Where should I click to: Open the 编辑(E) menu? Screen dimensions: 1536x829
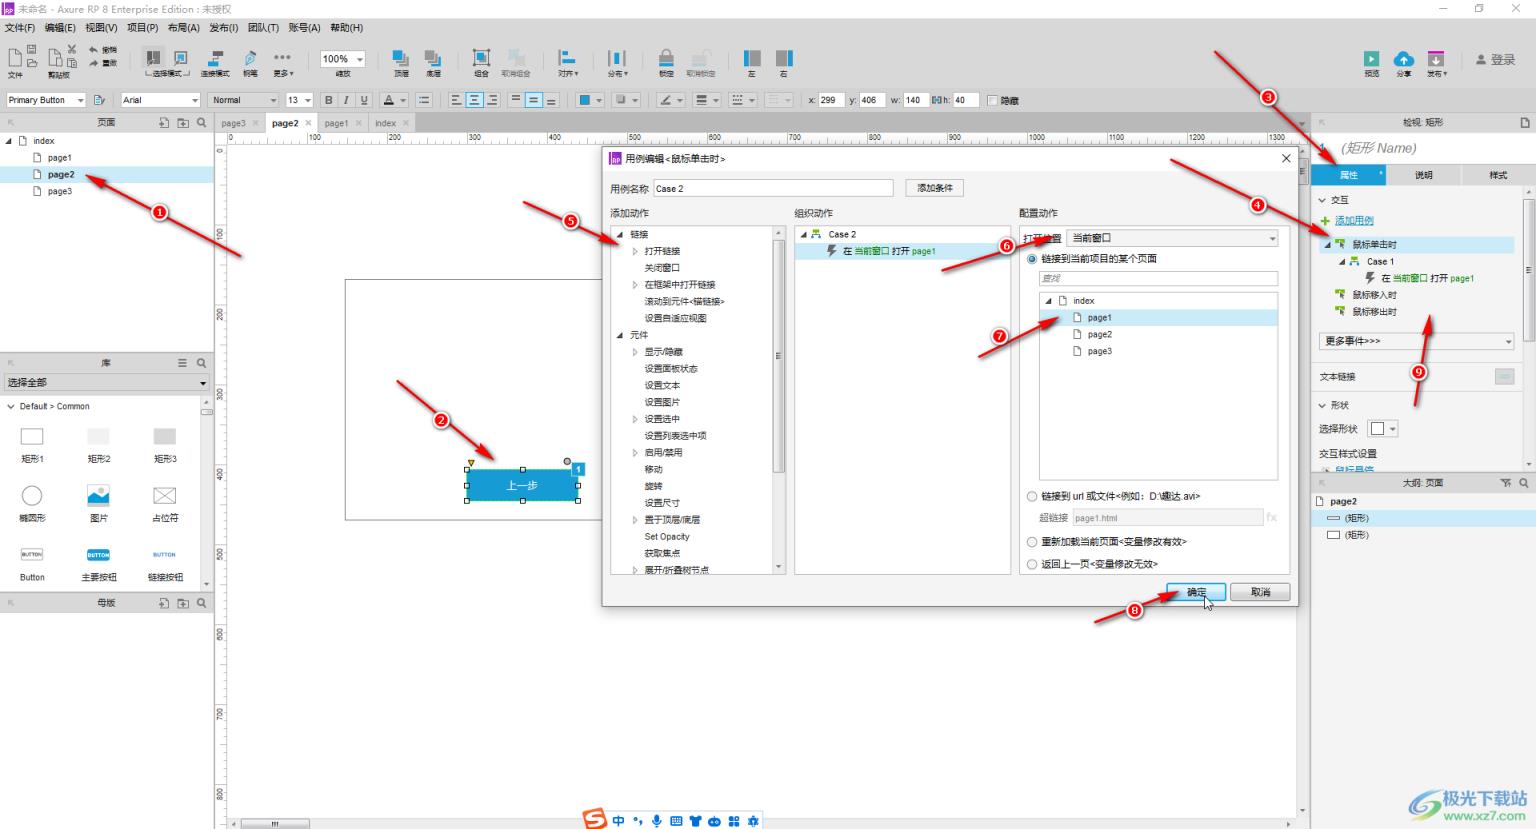click(60, 28)
